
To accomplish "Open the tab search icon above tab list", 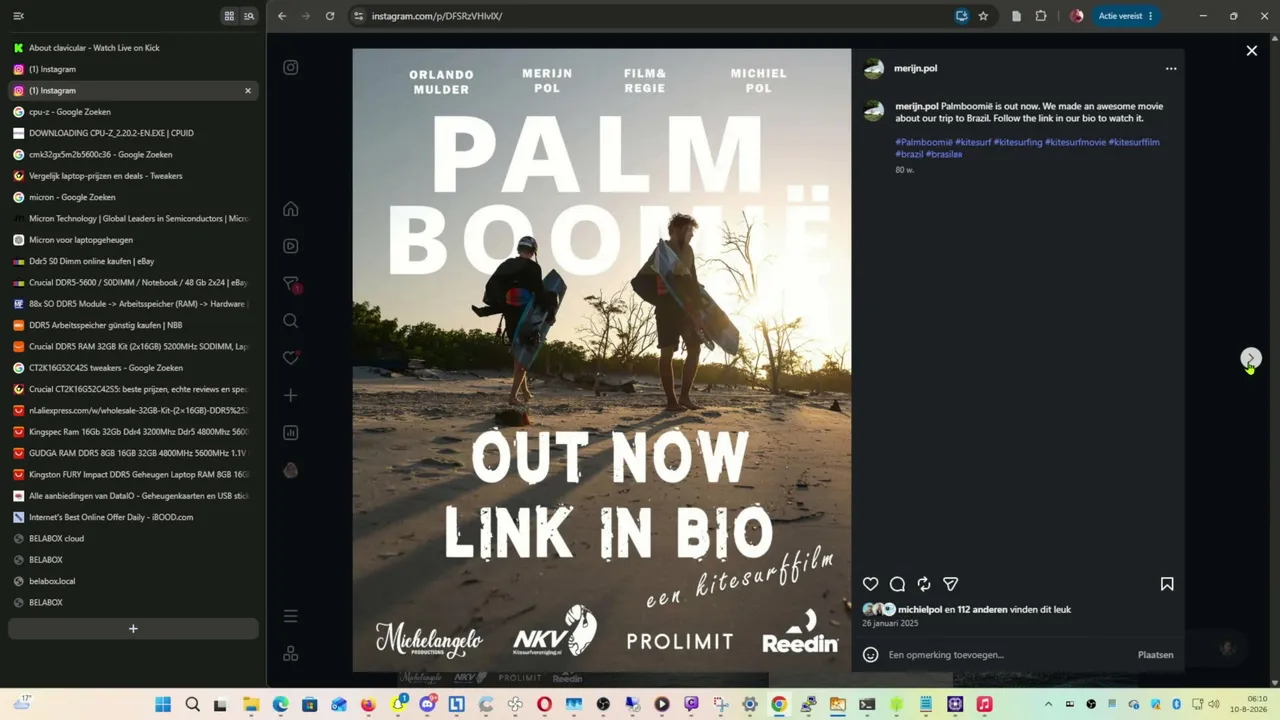I will click(249, 16).
